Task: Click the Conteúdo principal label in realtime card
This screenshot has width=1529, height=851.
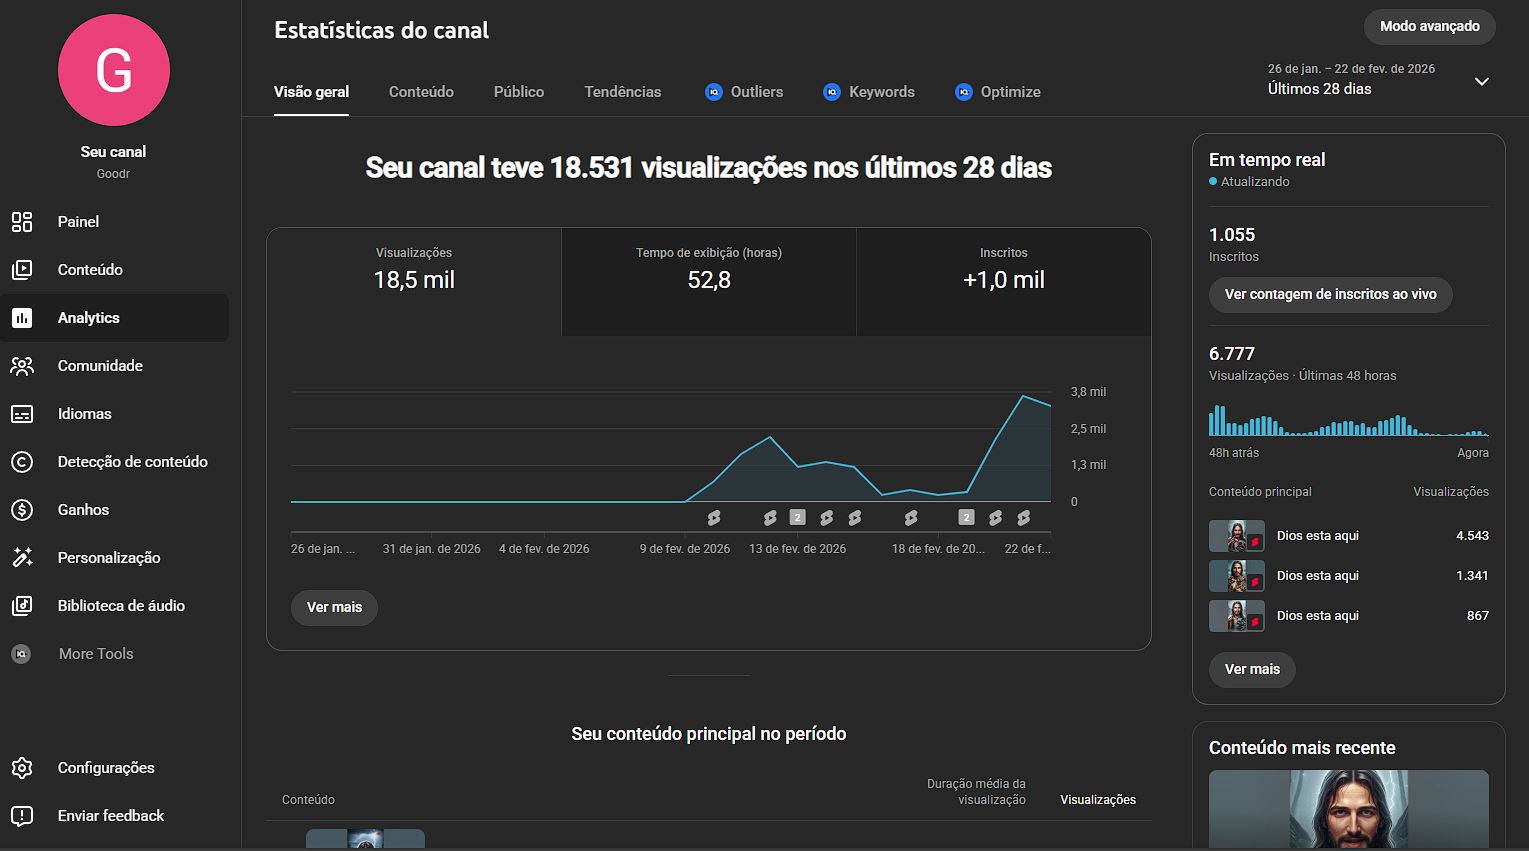Action: (1260, 492)
